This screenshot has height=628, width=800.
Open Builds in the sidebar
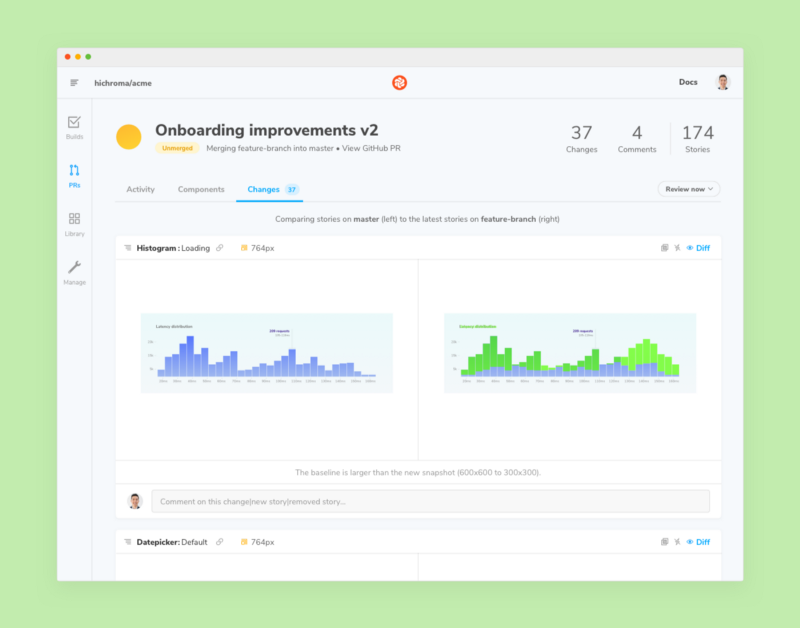[74, 128]
